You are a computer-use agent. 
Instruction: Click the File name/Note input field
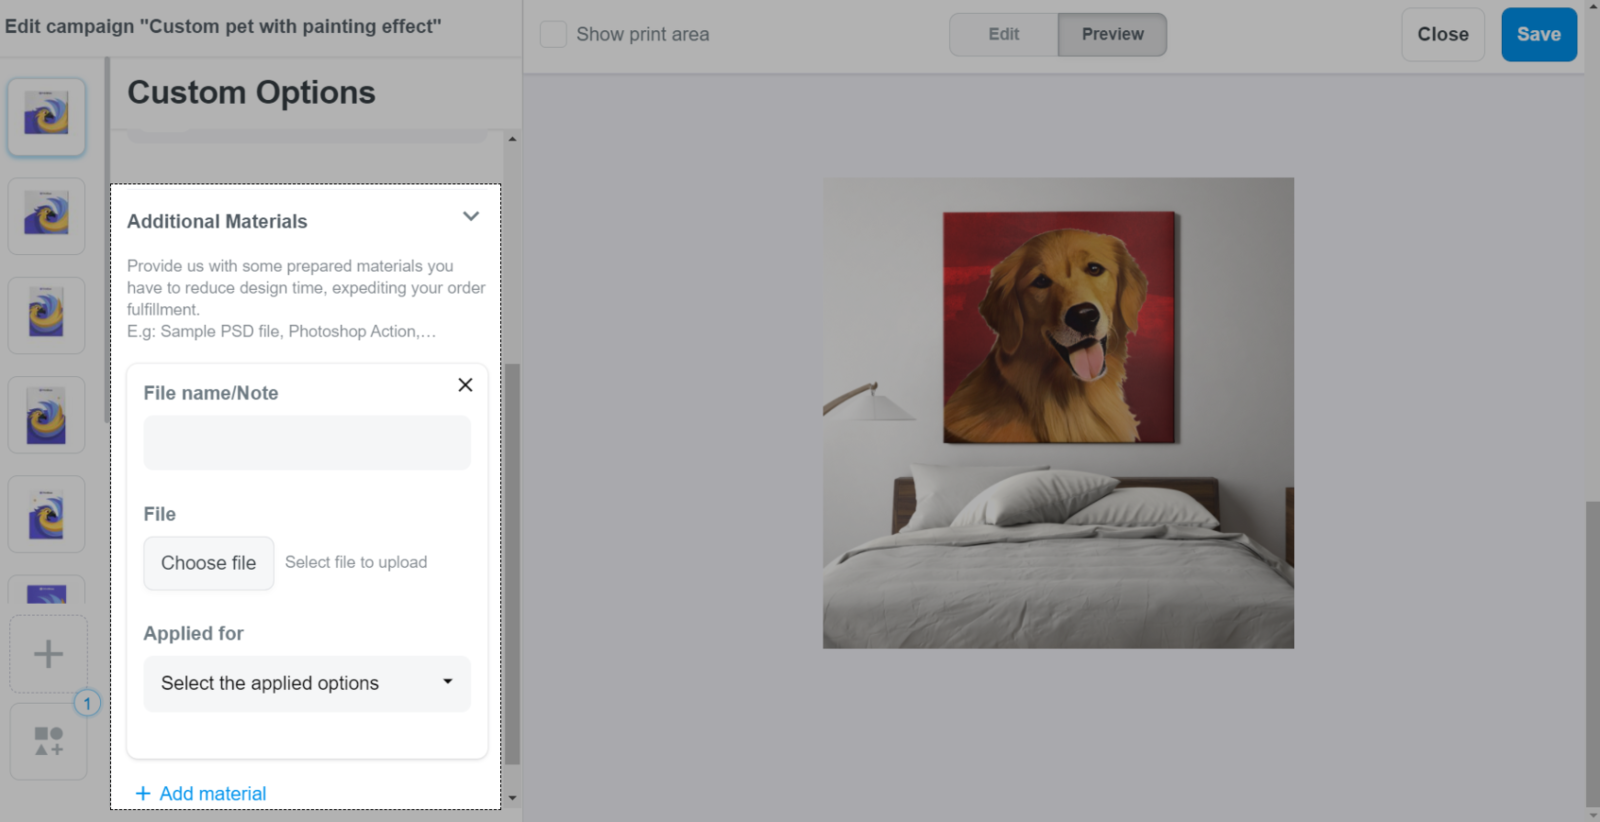(307, 443)
